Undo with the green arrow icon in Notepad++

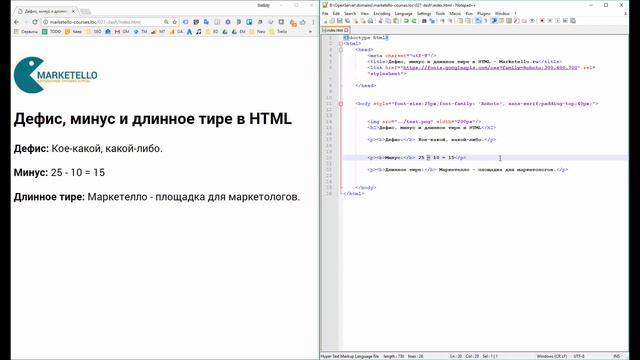[x=407, y=20]
